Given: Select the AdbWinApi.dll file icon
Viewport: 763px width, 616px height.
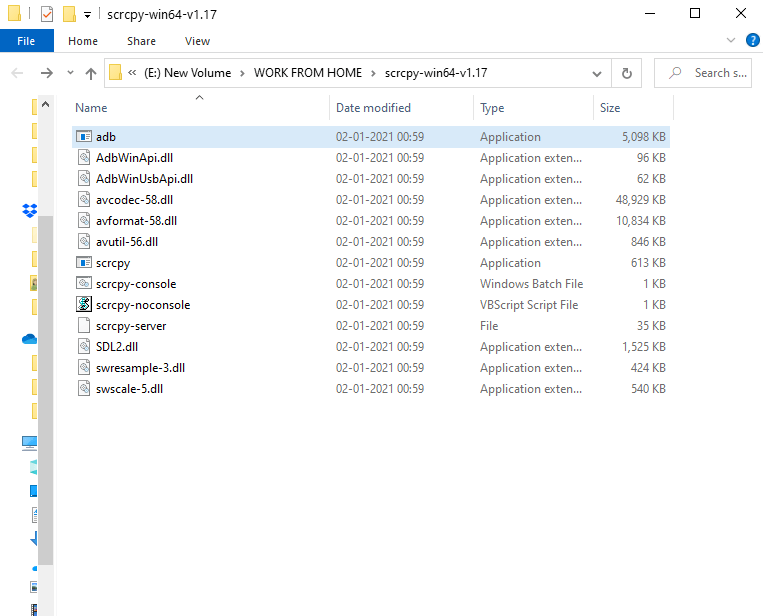Looking at the screenshot, I should pos(84,158).
